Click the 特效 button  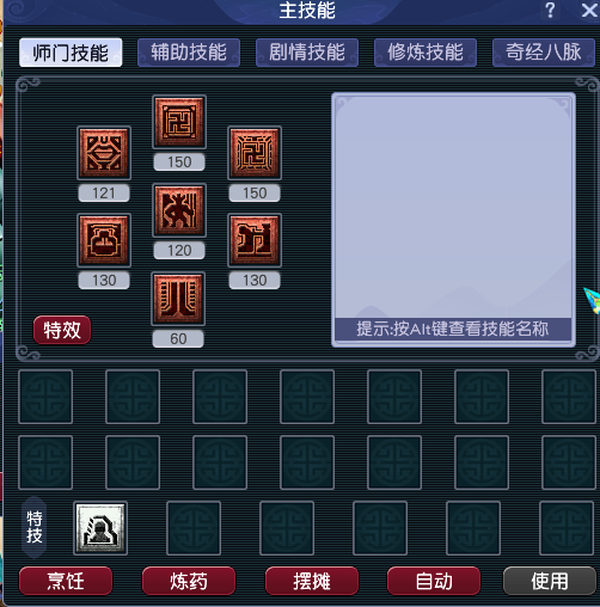click(x=62, y=330)
